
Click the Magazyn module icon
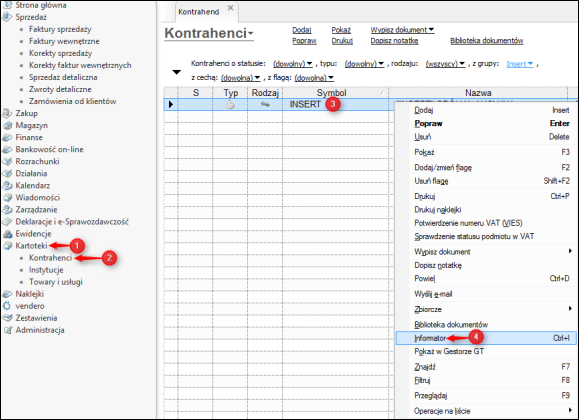pyautogui.click(x=7, y=126)
